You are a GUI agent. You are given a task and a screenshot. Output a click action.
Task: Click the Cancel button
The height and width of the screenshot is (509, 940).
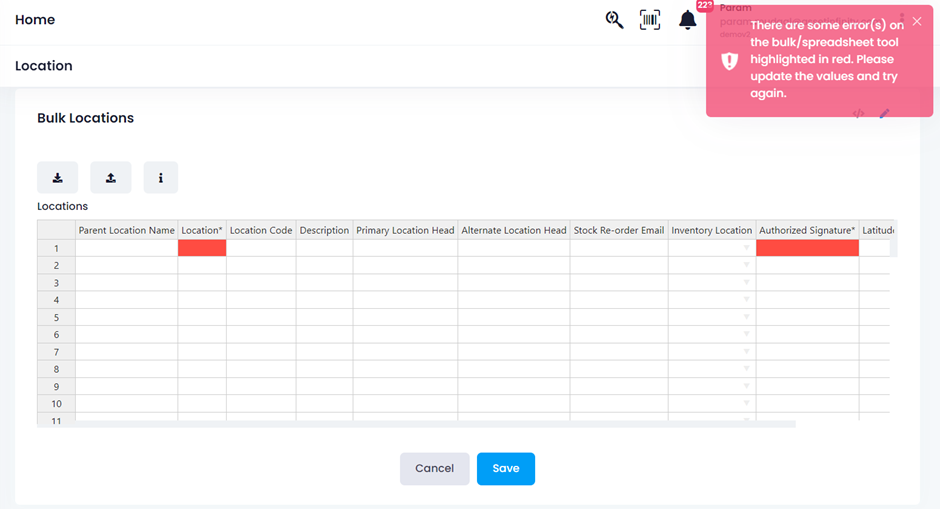[x=435, y=469]
